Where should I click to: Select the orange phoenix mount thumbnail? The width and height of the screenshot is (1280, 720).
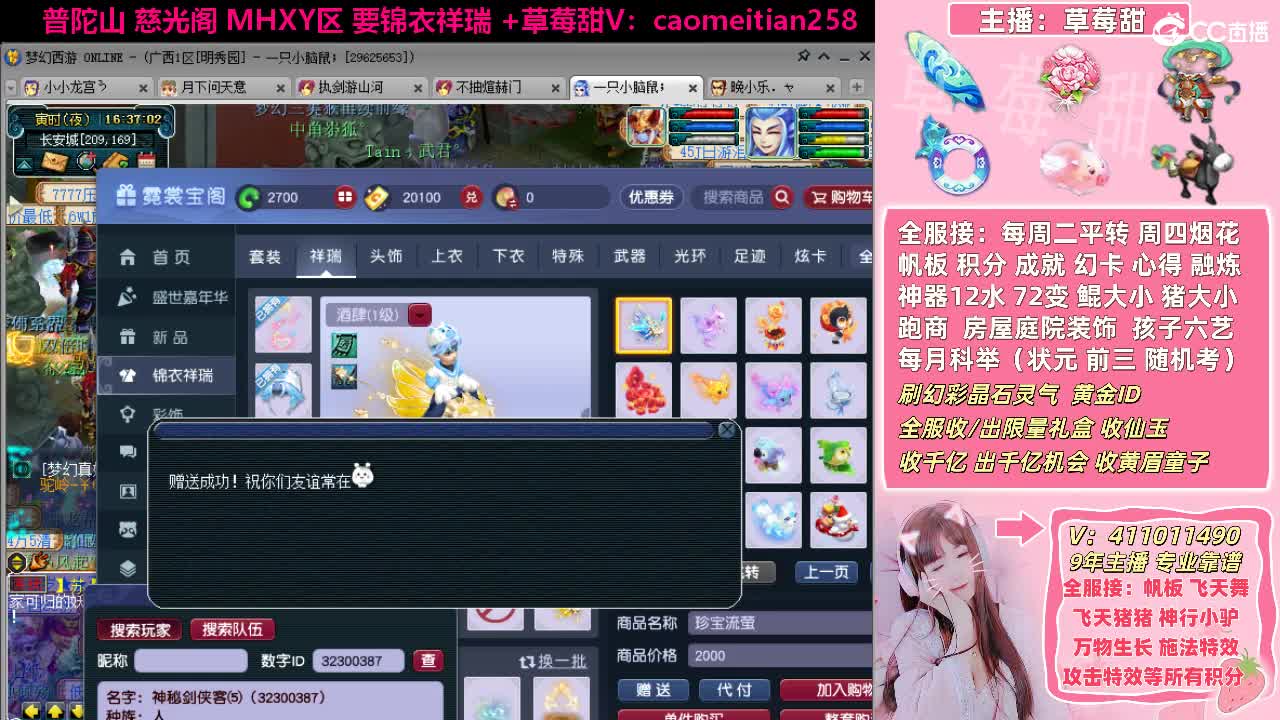point(773,325)
